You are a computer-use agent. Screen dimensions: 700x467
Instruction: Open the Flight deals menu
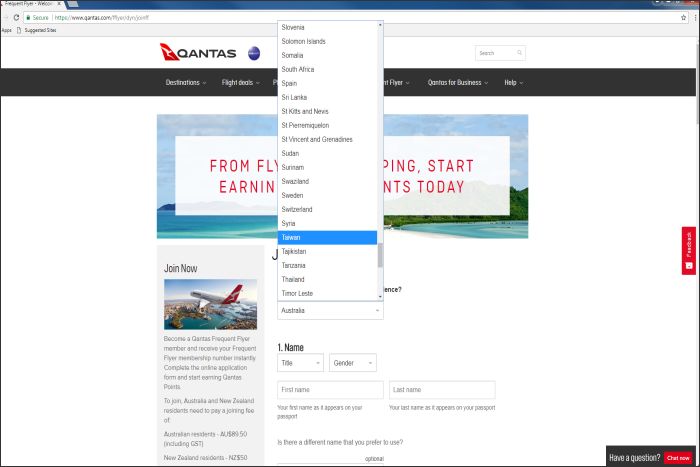(241, 82)
